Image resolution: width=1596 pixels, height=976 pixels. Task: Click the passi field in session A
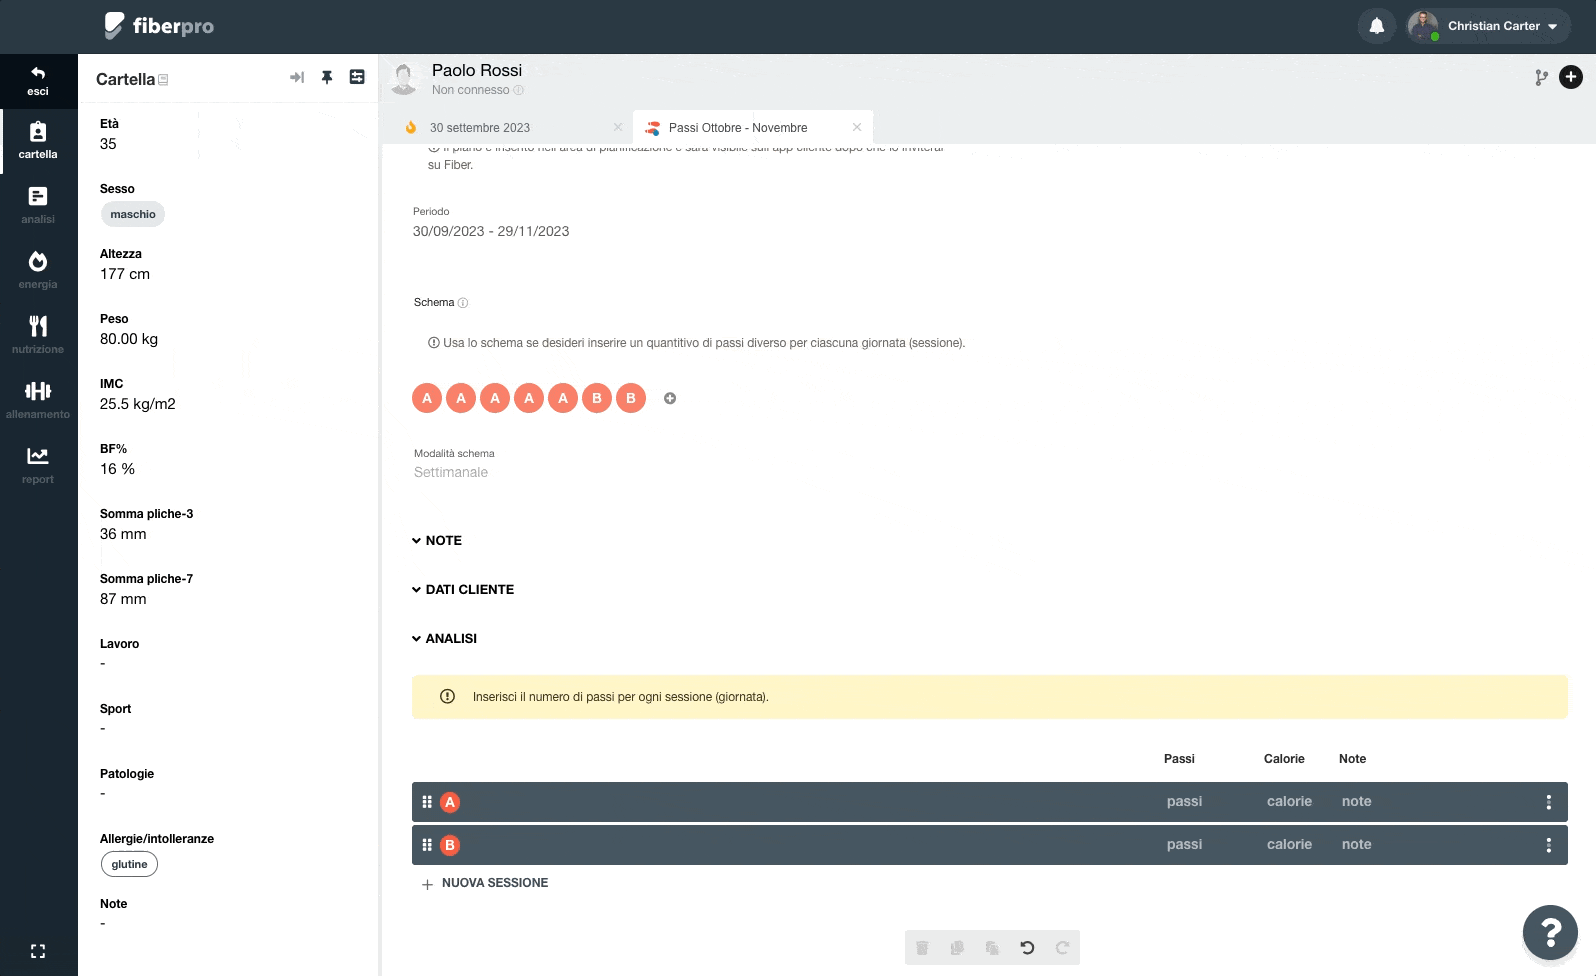click(x=1185, y=801)
